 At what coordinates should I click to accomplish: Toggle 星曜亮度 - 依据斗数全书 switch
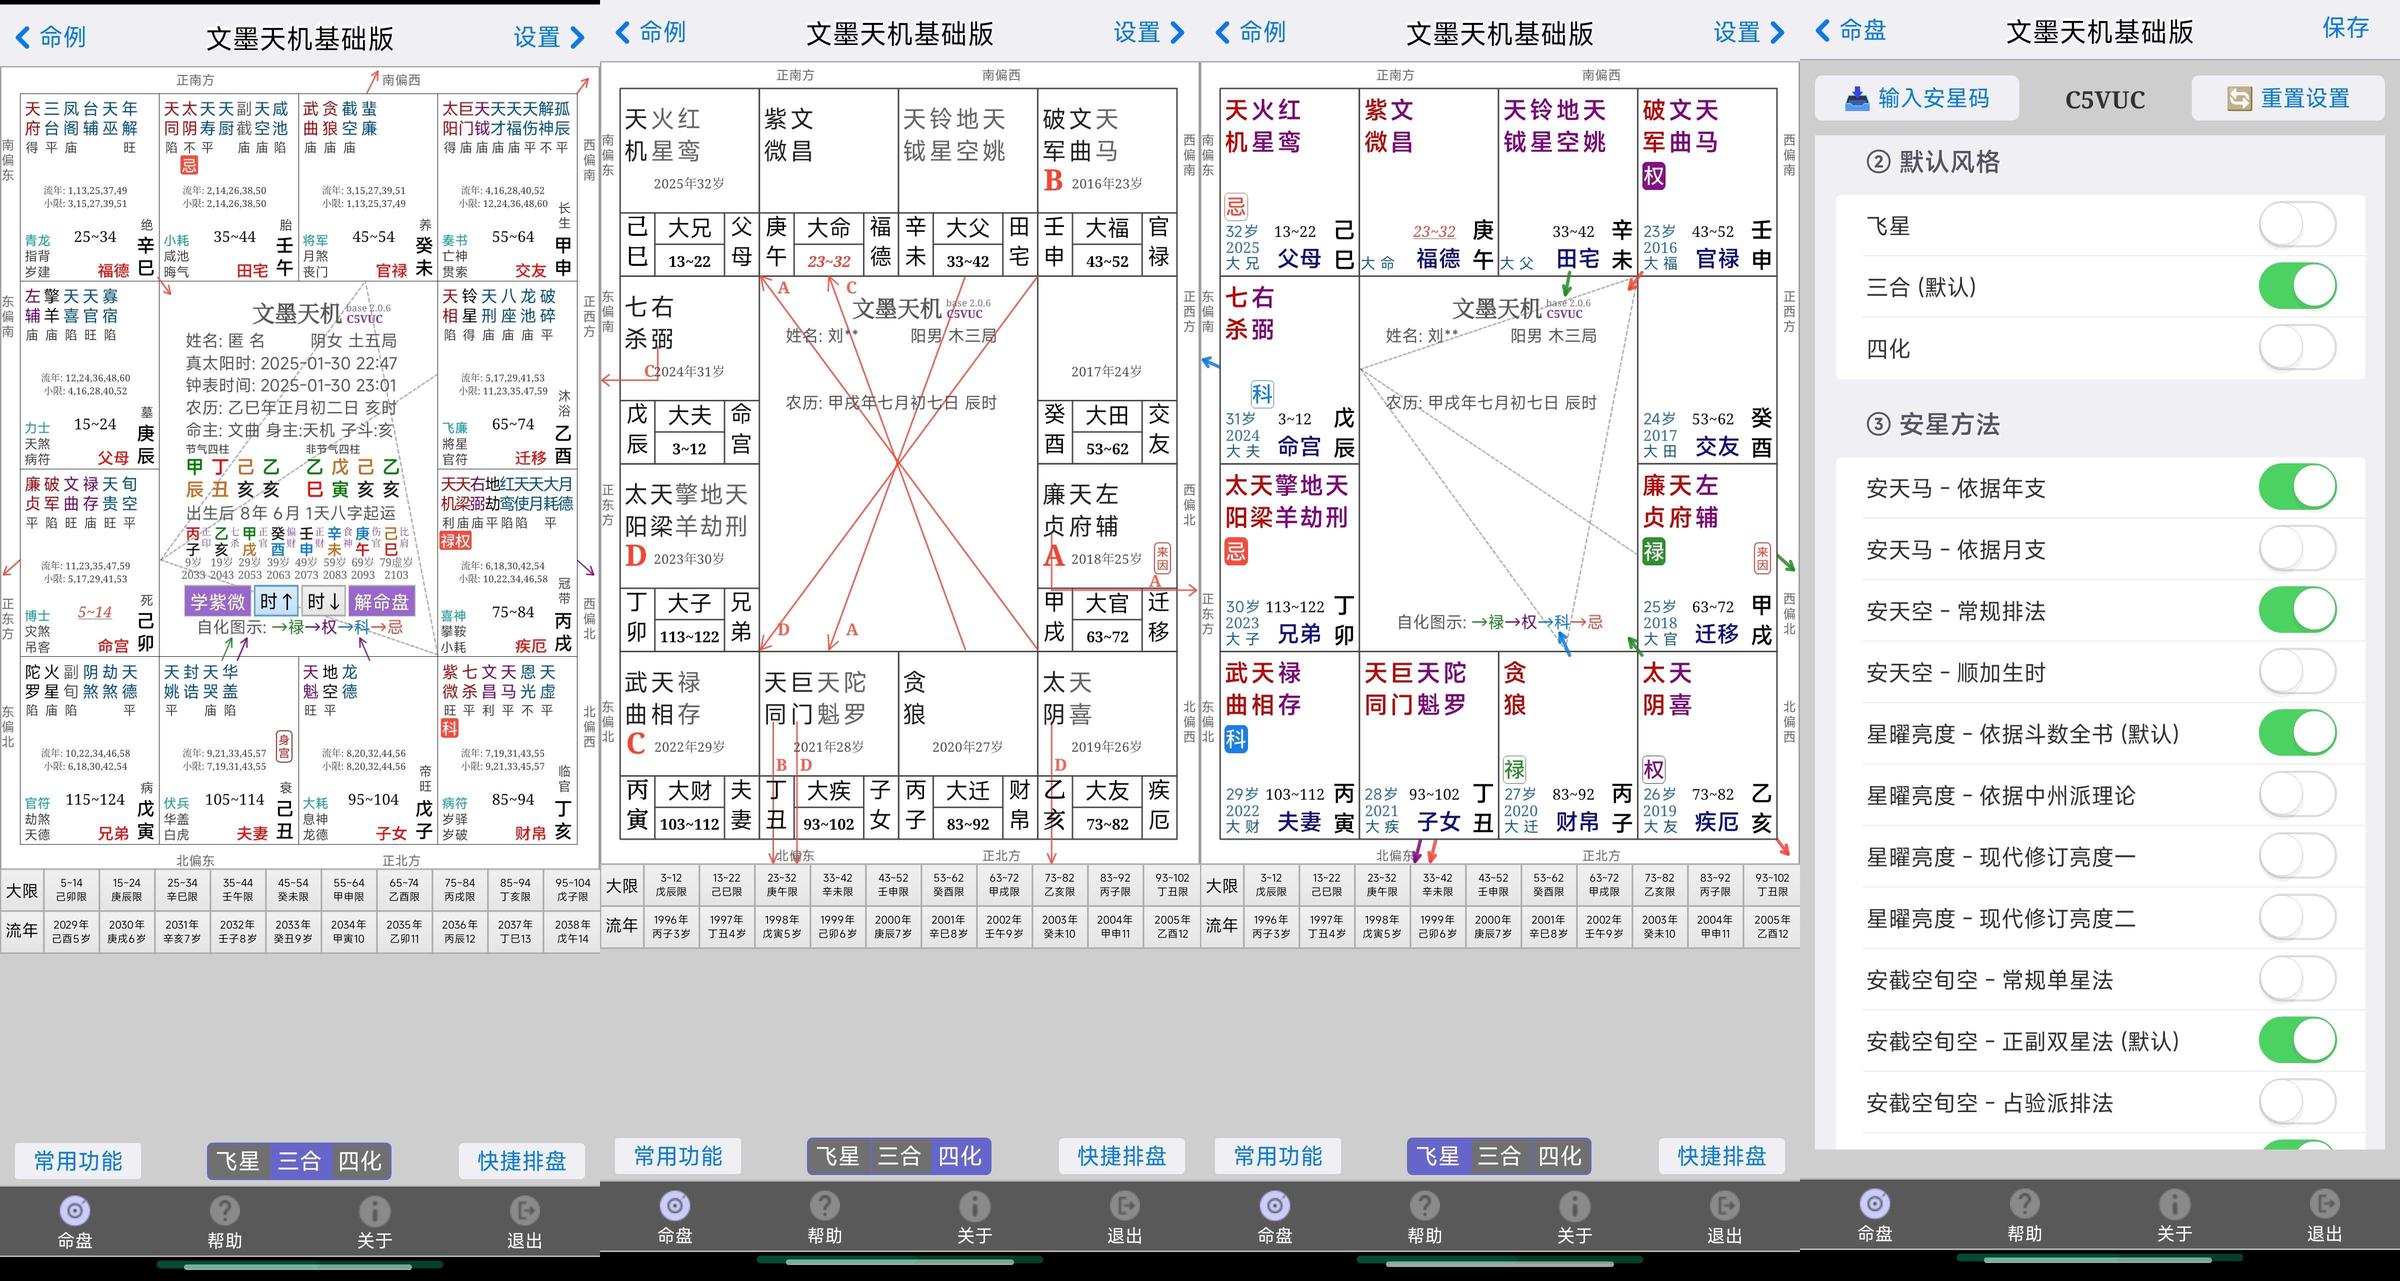pyautogui.click(x=2297, y=733)
